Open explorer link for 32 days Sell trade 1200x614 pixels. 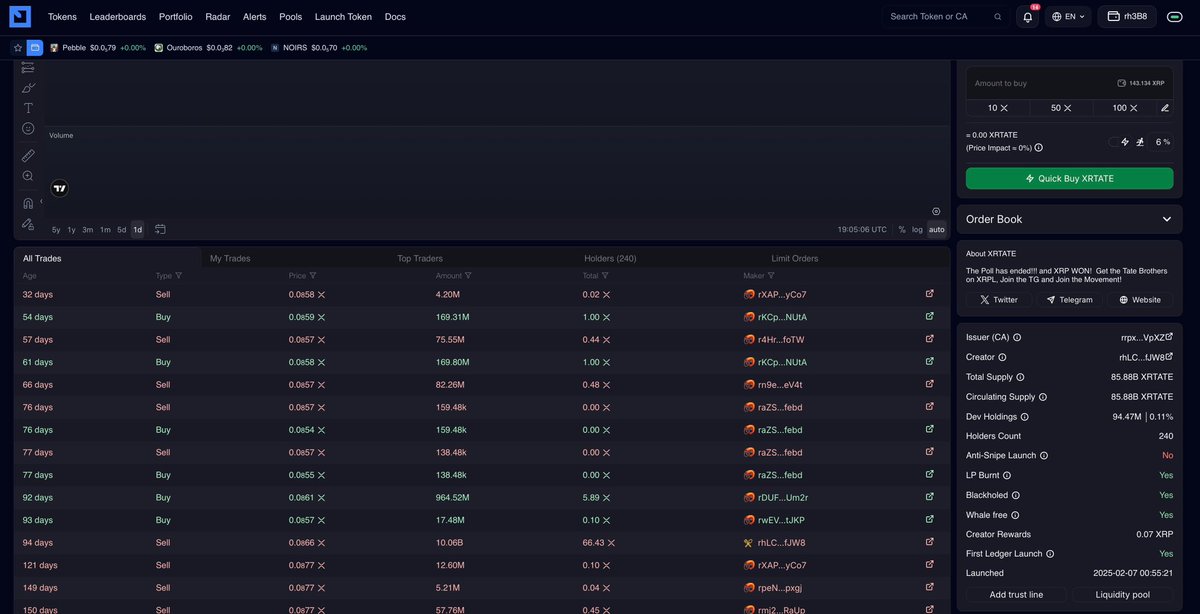930,294
